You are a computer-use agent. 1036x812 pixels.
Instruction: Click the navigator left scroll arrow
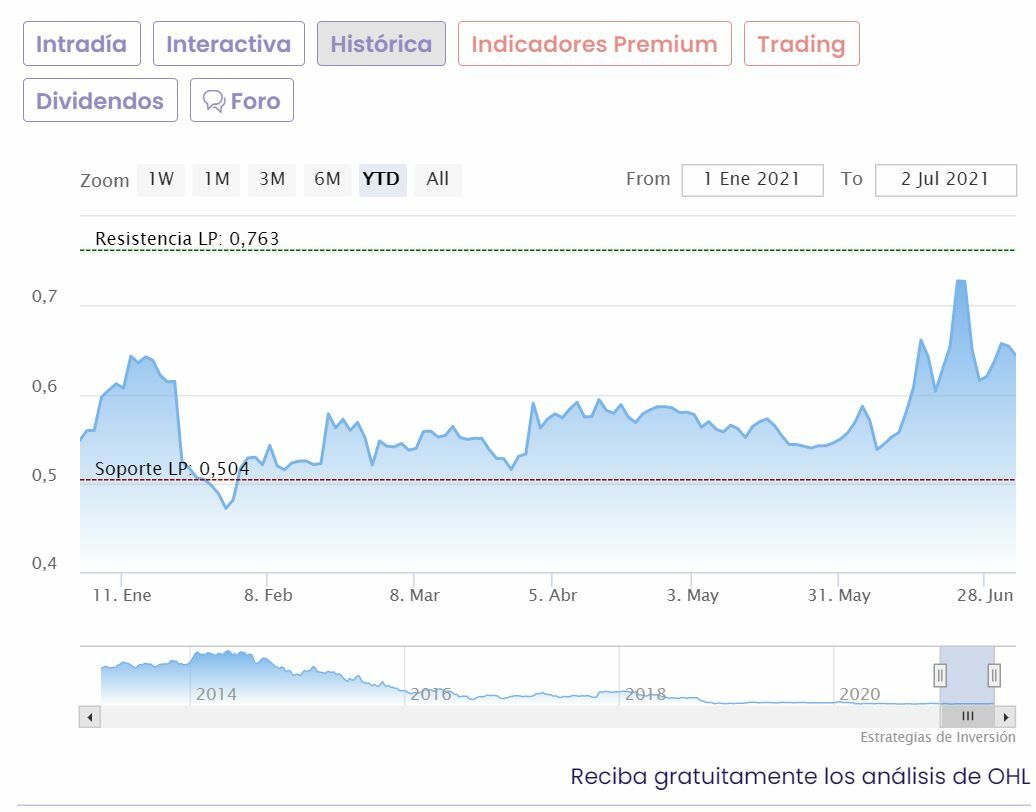click(89, 717)
